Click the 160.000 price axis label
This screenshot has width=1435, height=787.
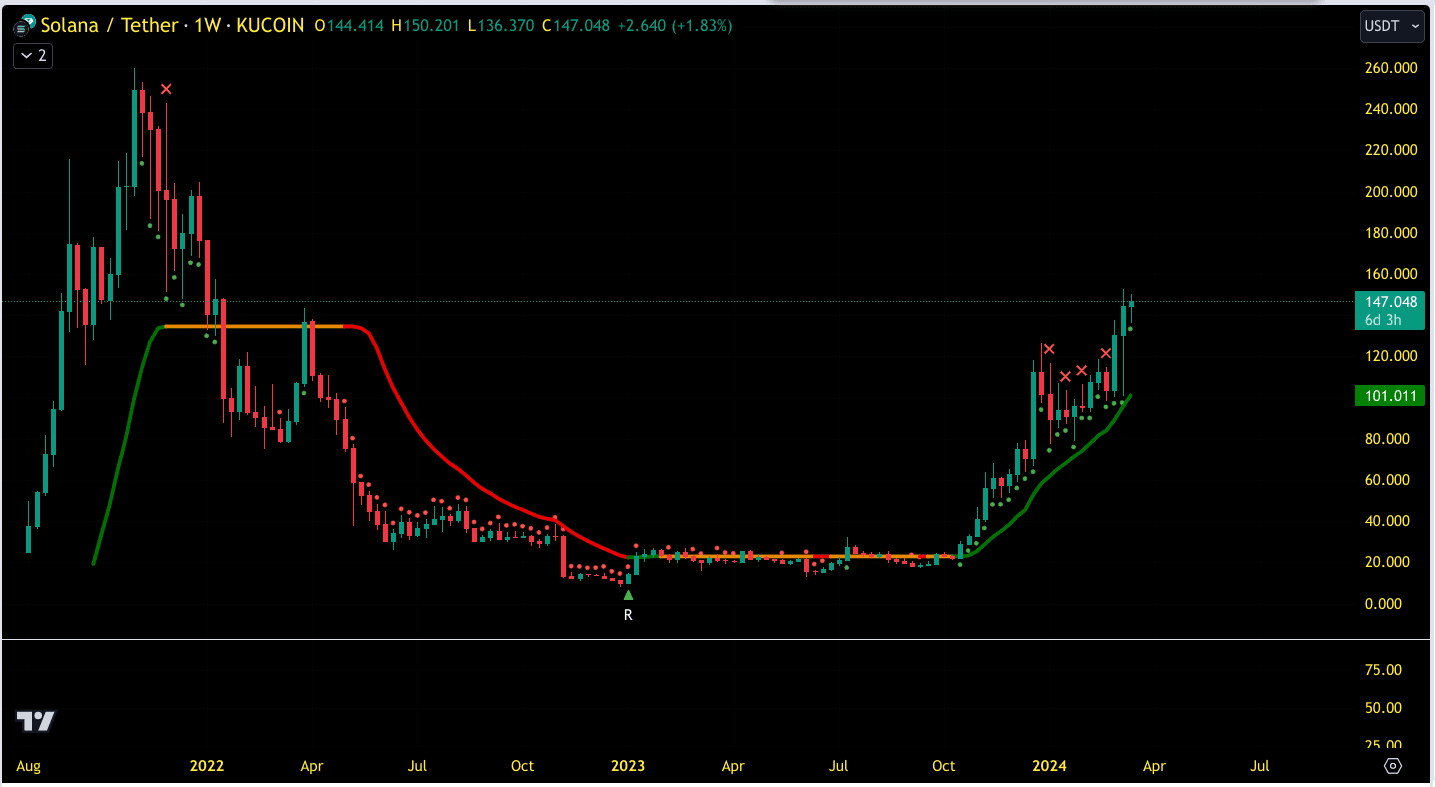1391,274
